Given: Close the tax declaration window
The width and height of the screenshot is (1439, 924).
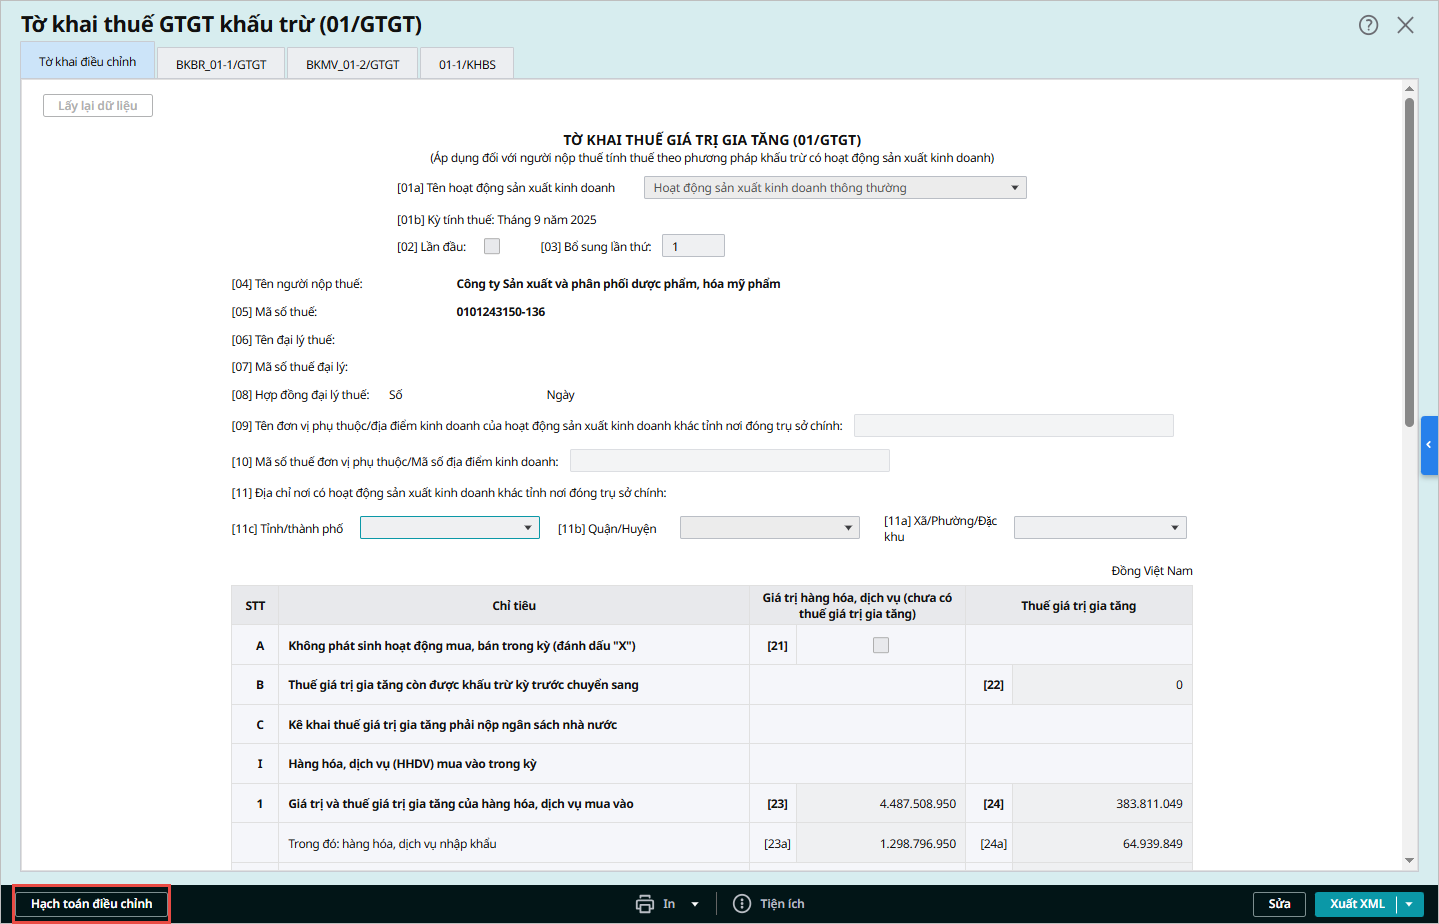Looking at the screenshot, I should pos(1405,25).
